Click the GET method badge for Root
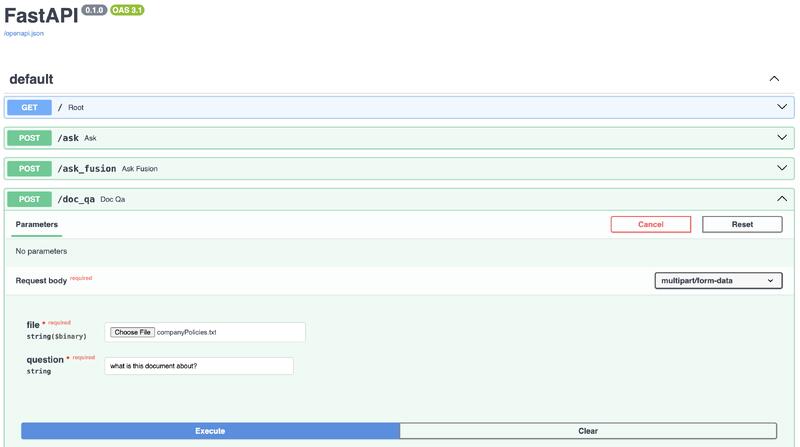This screenshot has height=447, width=800. (30, 107)
